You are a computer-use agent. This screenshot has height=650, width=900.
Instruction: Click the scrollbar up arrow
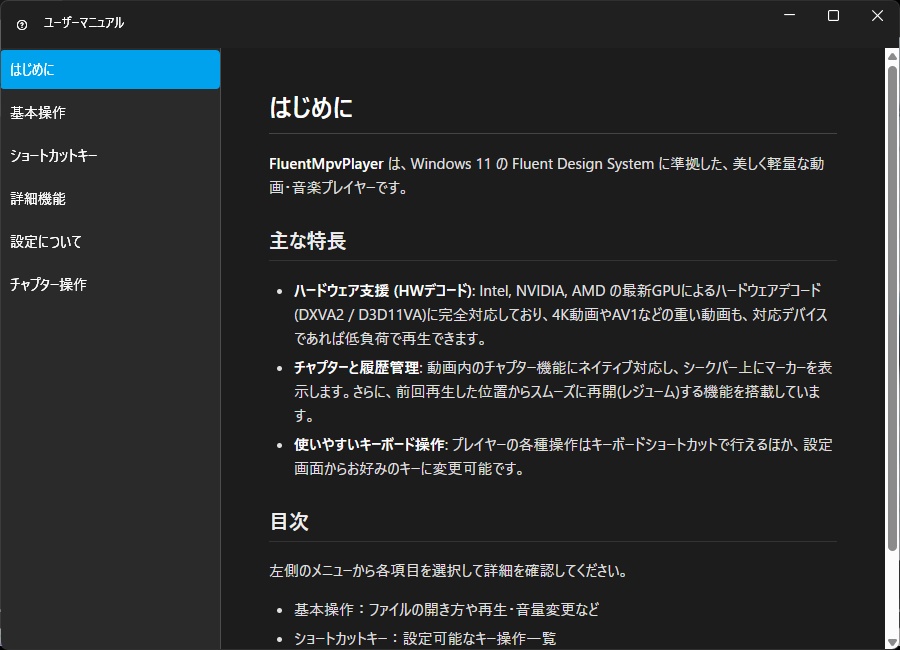tap(891, 56)
